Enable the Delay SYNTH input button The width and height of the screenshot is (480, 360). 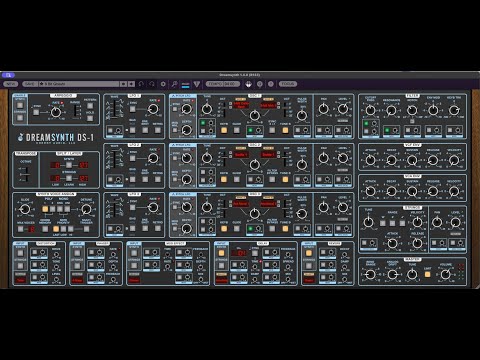coord(221,253)
